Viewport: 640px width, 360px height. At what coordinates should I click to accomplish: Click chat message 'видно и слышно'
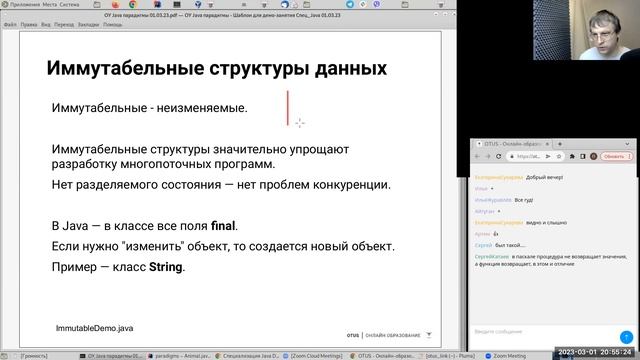click(546, 222)
